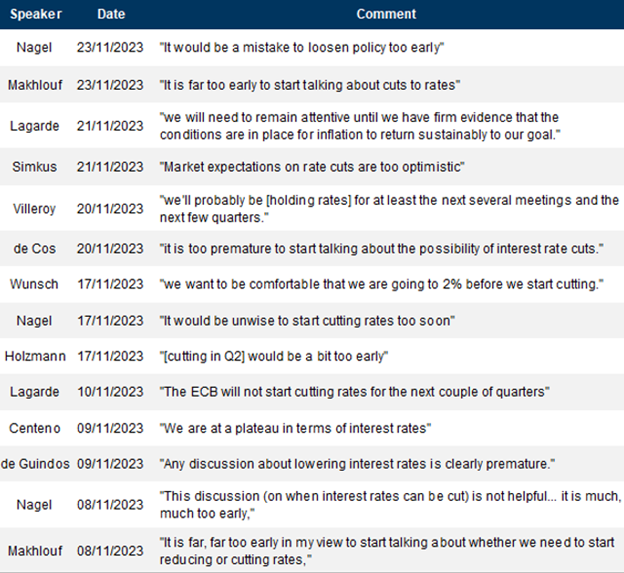Select Wunsch's comment about going to 2%
This screenshot has height=573, width=624.
(x=382, y=285)
